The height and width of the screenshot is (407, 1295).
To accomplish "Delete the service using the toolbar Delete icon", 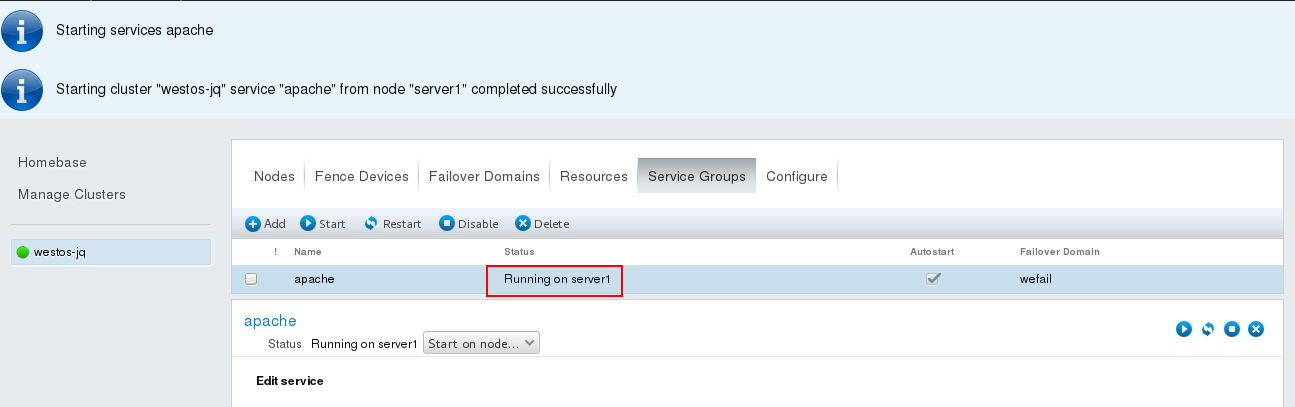I will click(522, 224).
